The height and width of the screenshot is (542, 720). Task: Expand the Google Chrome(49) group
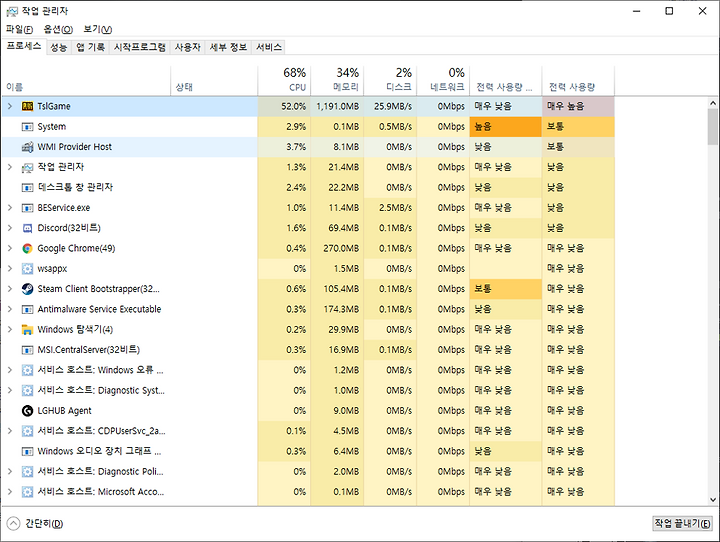point(10,248)
